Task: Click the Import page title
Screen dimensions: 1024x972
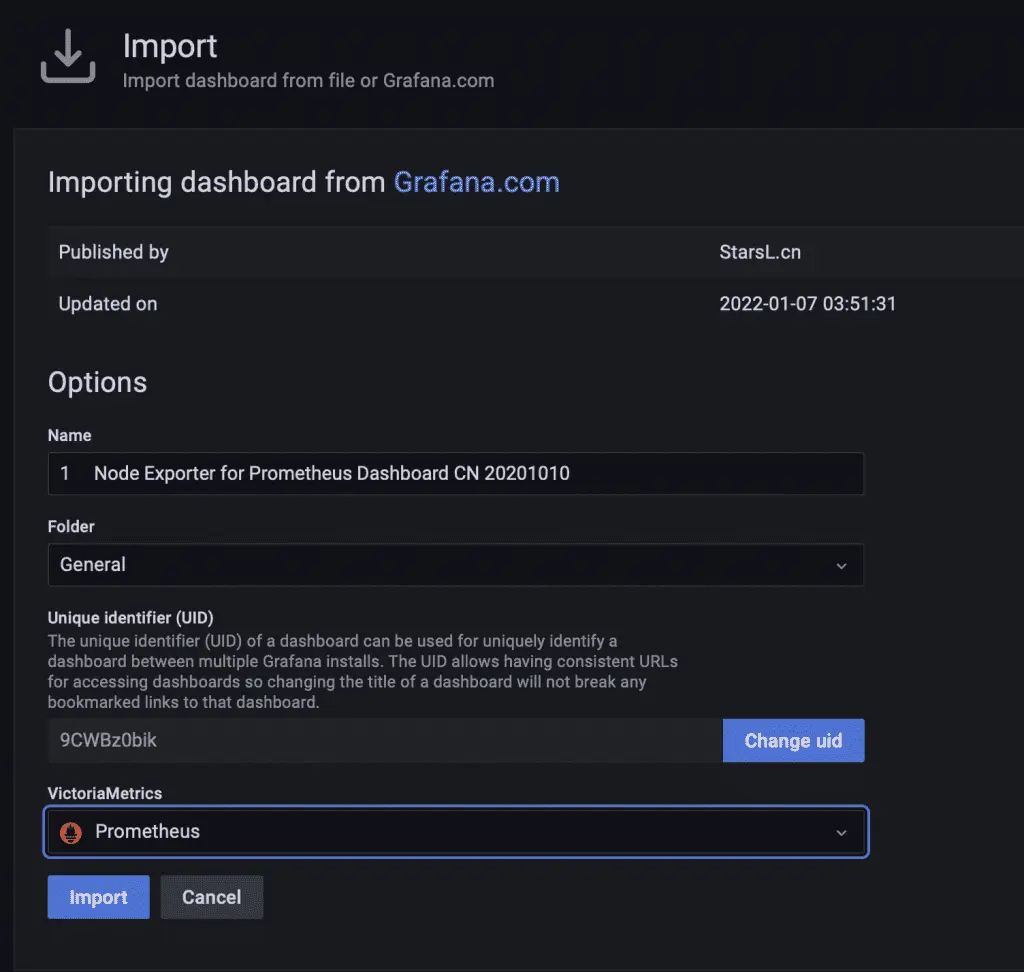Action: click(170, 46)
